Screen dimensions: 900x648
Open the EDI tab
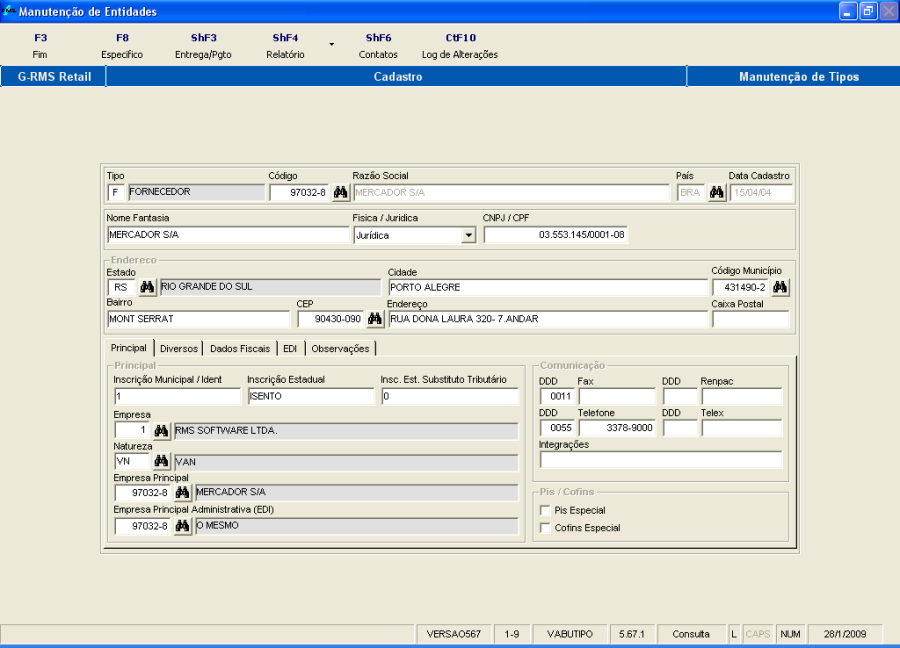tap(290, 348)
